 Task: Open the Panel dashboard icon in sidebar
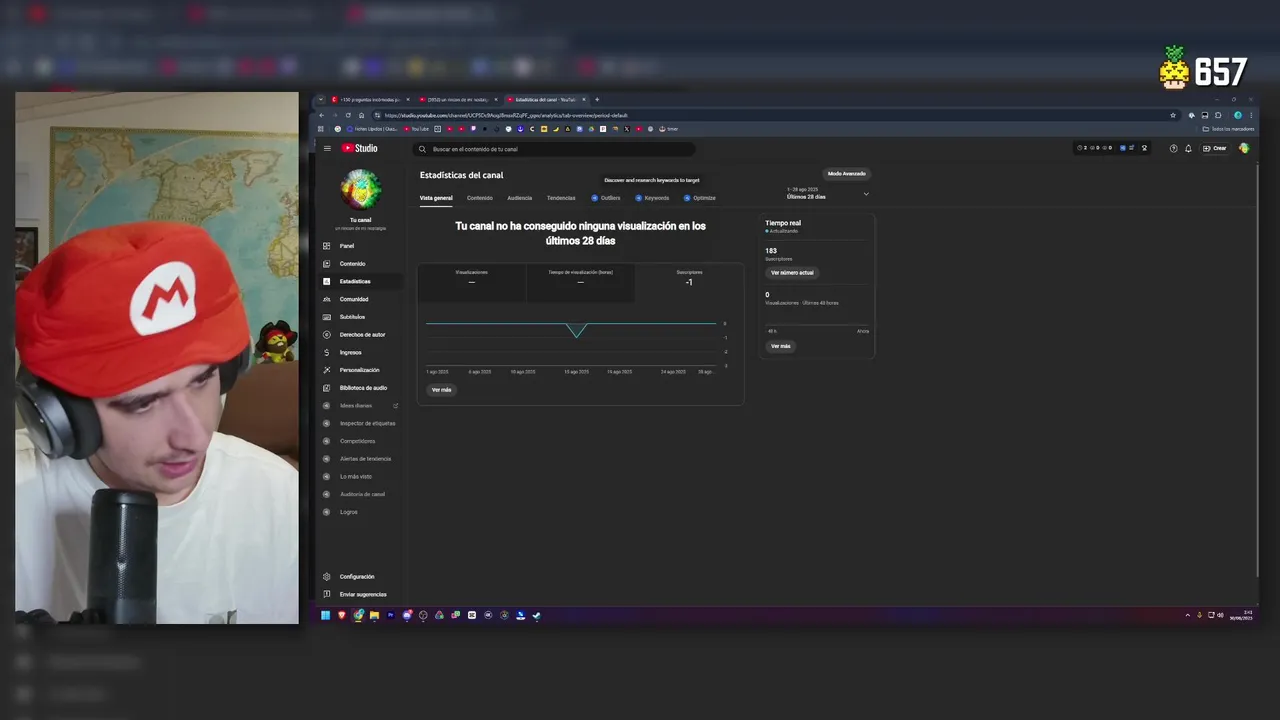coord(327,246)
